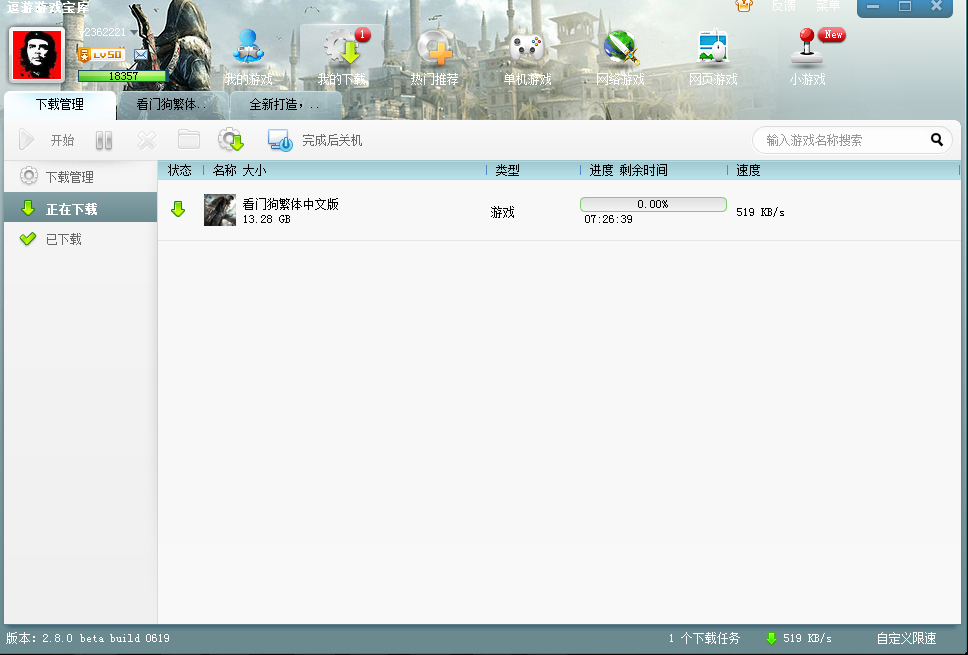Click the magnifier search icon
This screenshot has height=655, width=968.
(937, 140)
